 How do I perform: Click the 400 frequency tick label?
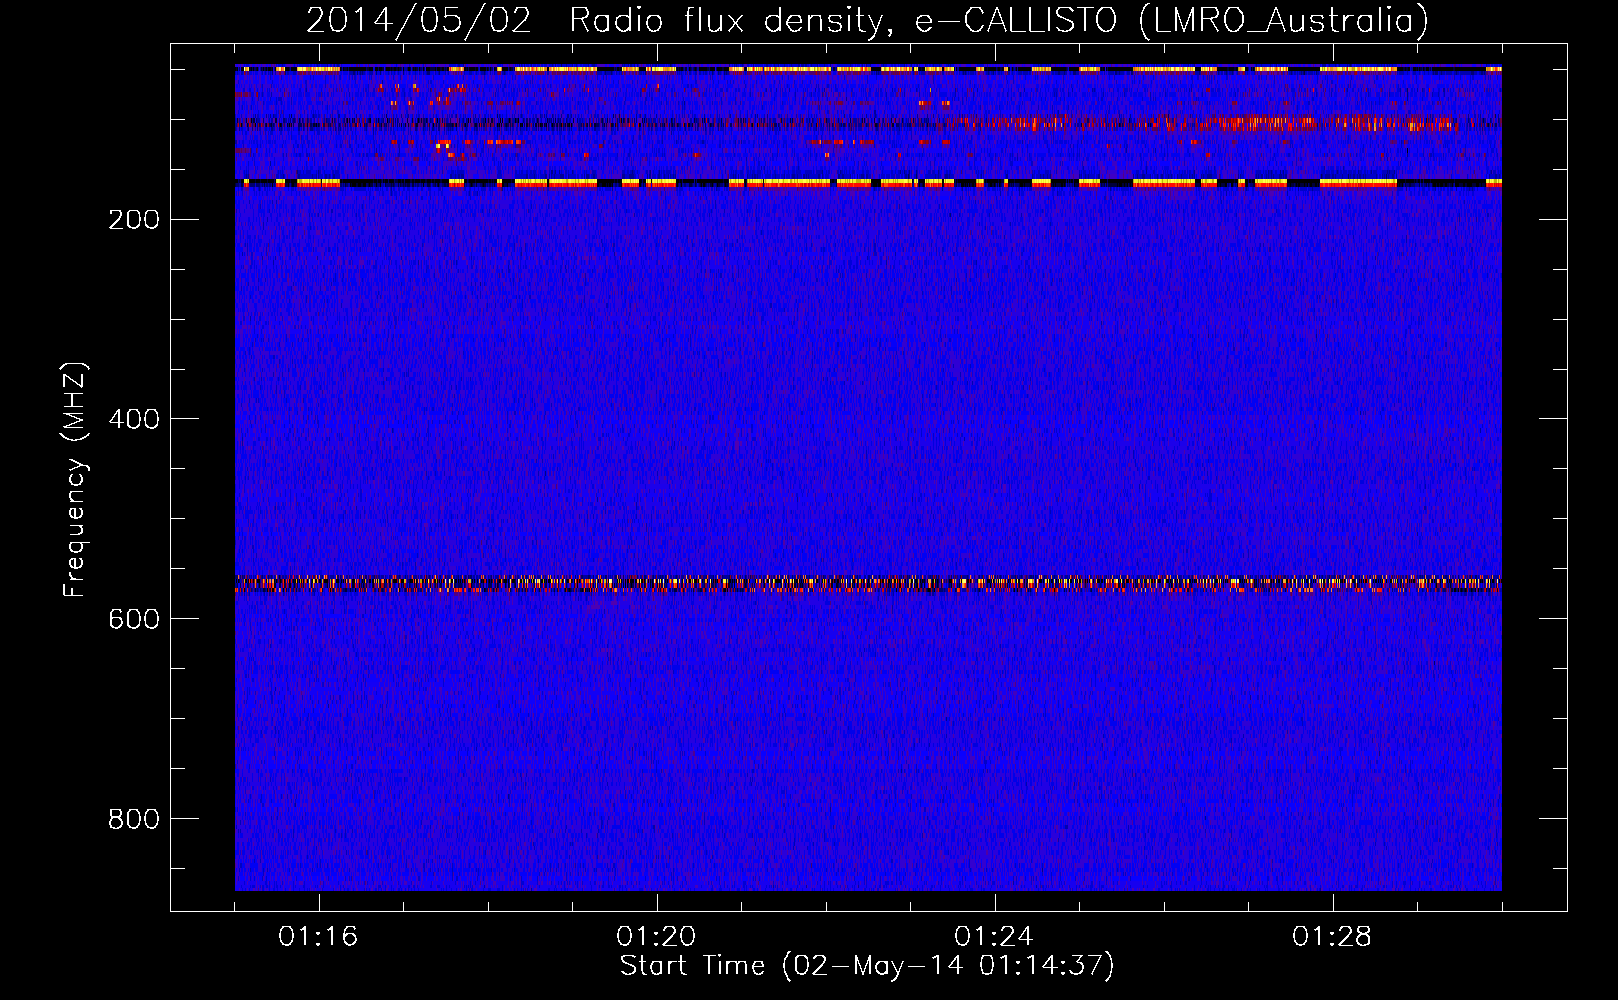tap(134, 419)
